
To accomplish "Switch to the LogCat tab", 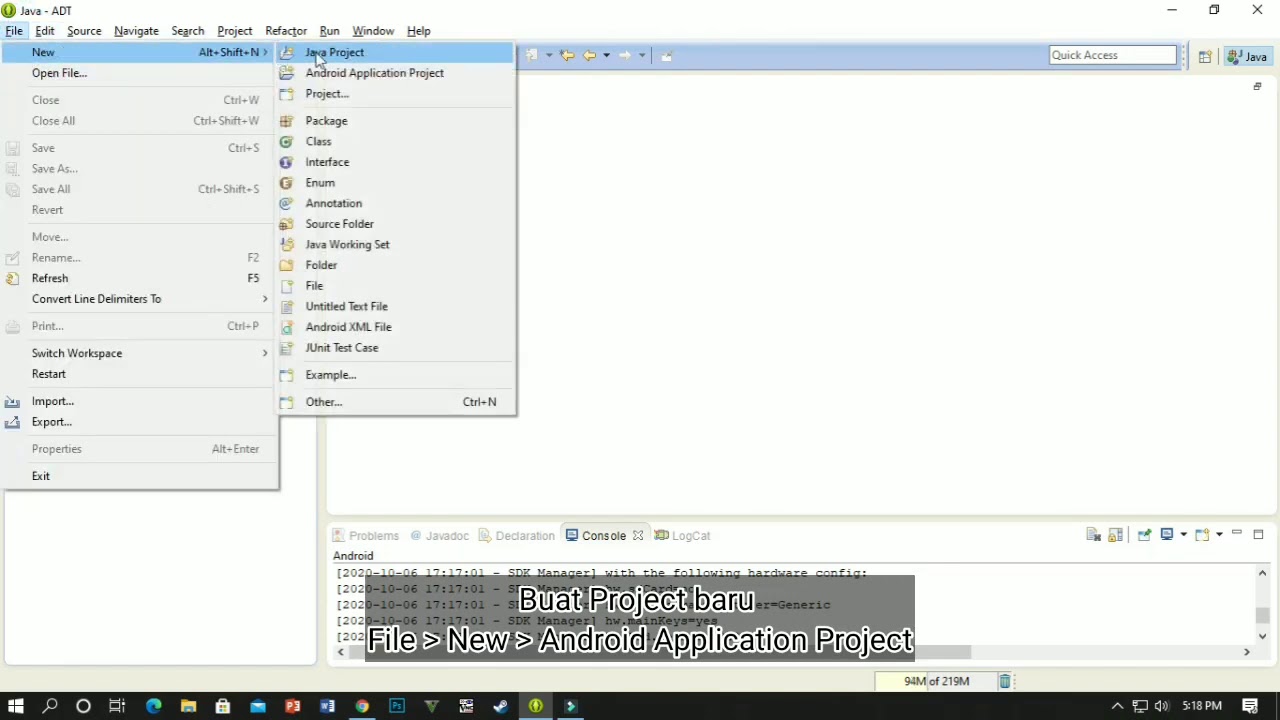I will click(682, 536).
